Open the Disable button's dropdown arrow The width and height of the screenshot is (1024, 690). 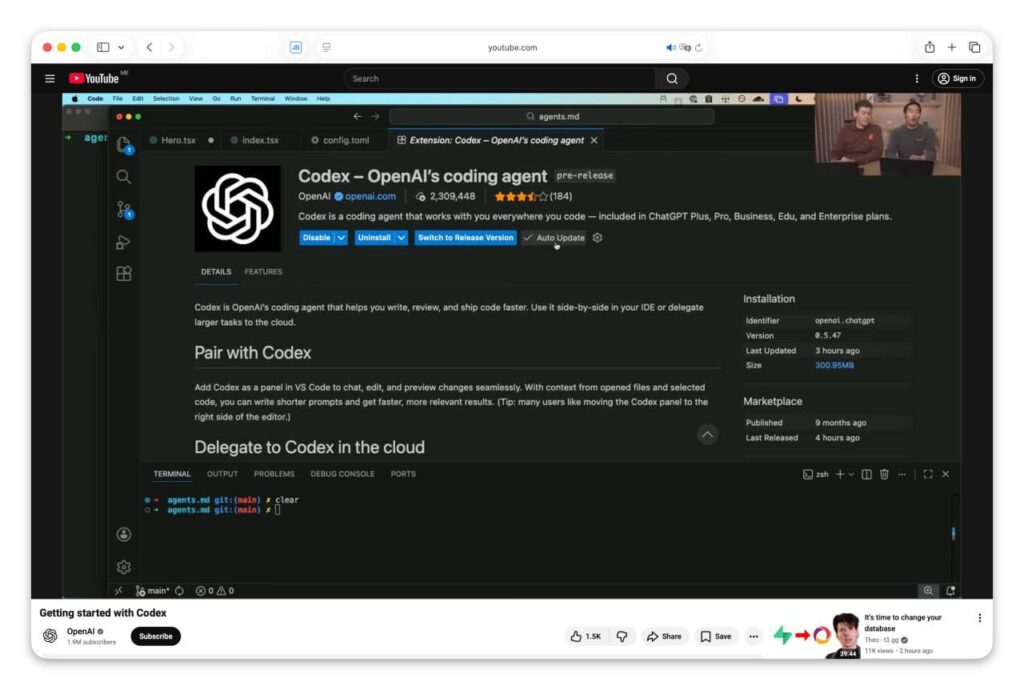pyautogui.click(x=341, y=238)
